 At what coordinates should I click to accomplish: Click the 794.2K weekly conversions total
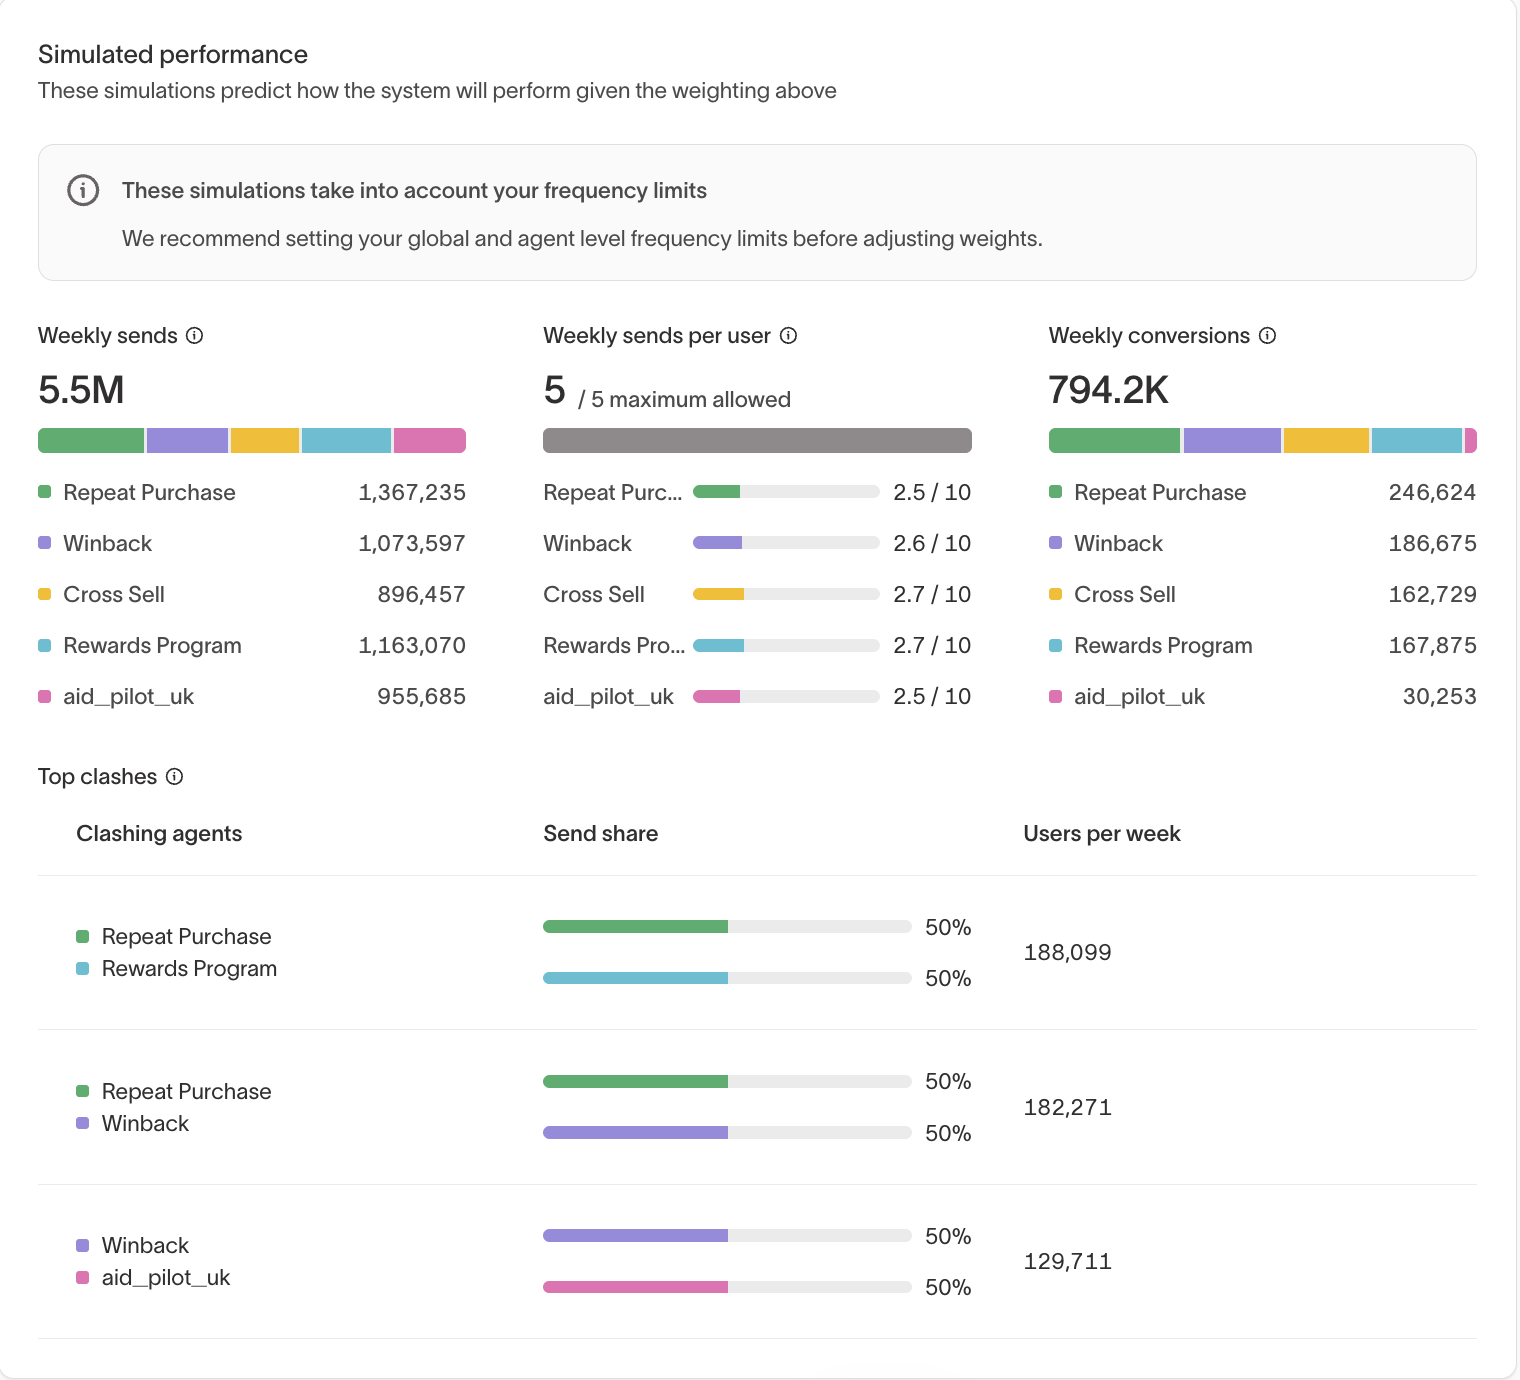coord(1108,390)
